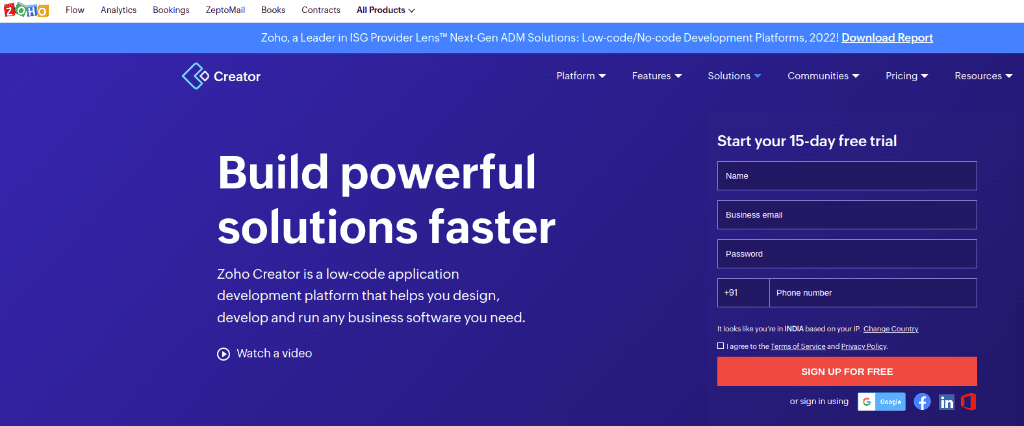Viewport: 1024px width, 426px height.
Task: Click the 'Build powerful solutions faster' headline
Action: (386, 199)
